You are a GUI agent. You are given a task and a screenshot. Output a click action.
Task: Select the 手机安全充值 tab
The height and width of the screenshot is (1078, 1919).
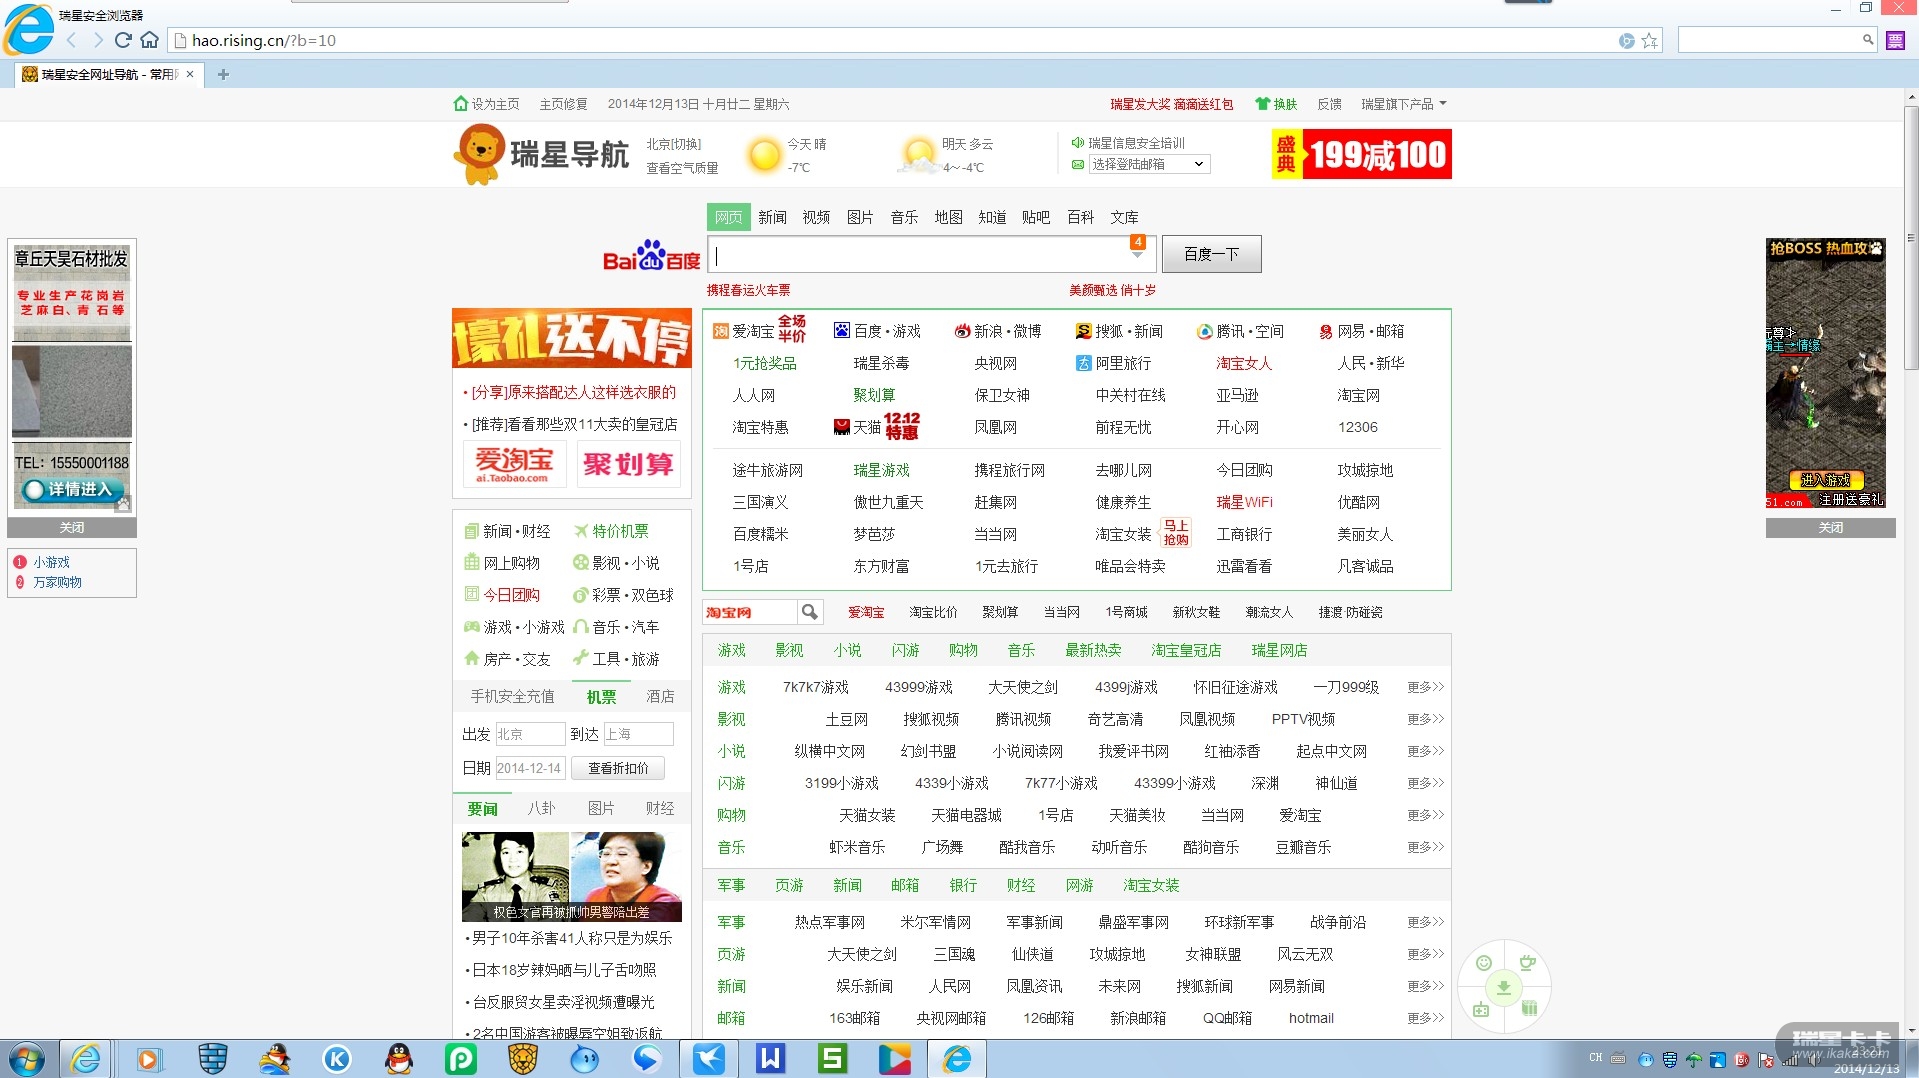pos(512,696)
